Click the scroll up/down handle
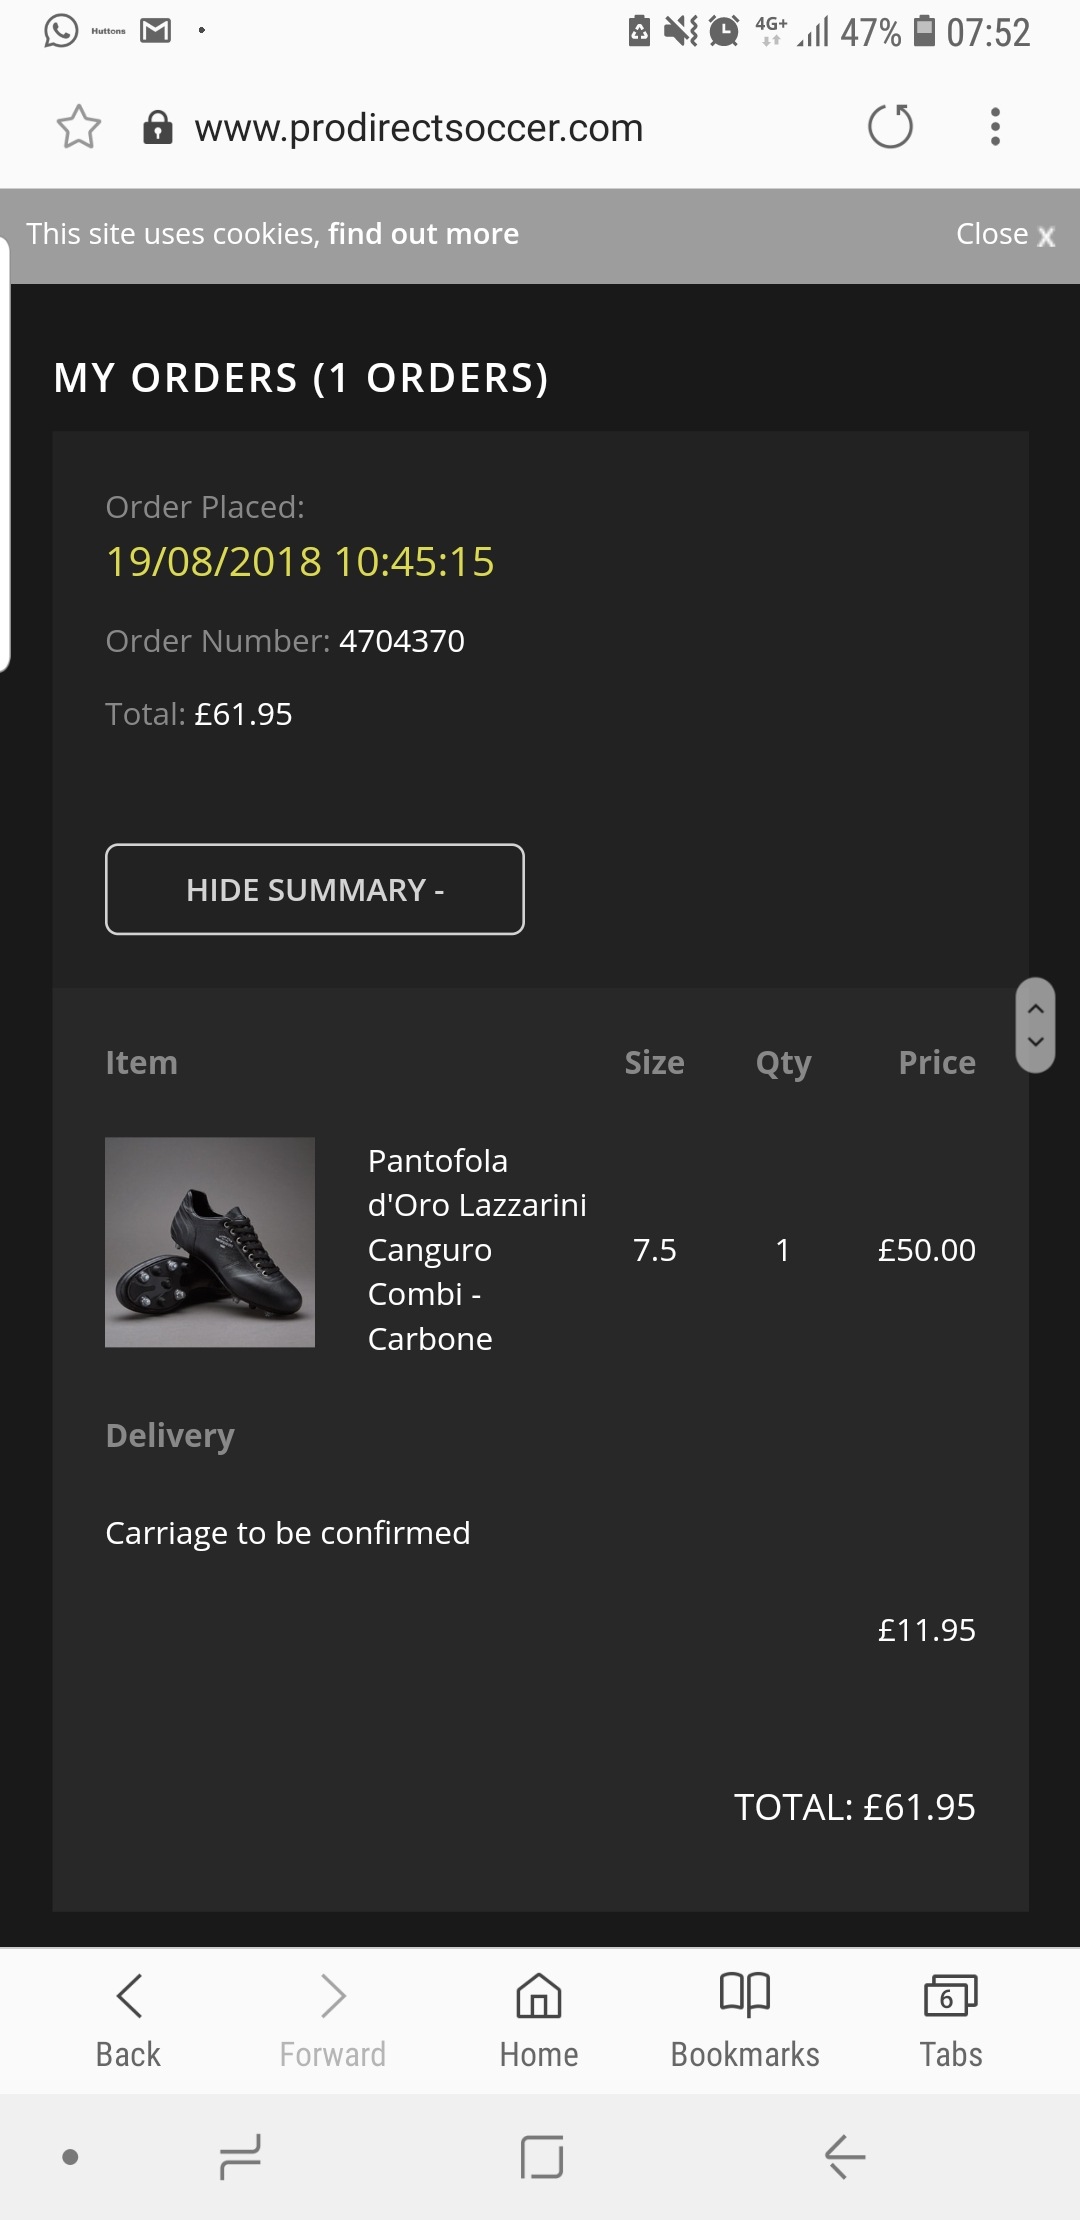This screenshot has width=1080, height=2220. [x=1036, y=1025]
